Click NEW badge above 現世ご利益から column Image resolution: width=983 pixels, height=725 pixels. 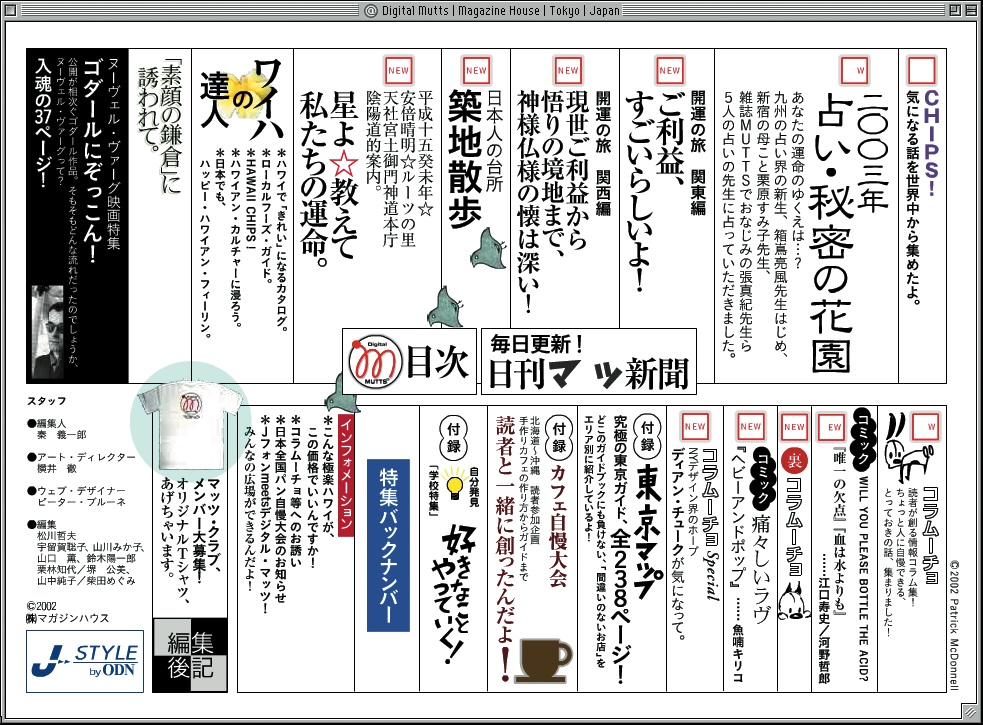568,70
